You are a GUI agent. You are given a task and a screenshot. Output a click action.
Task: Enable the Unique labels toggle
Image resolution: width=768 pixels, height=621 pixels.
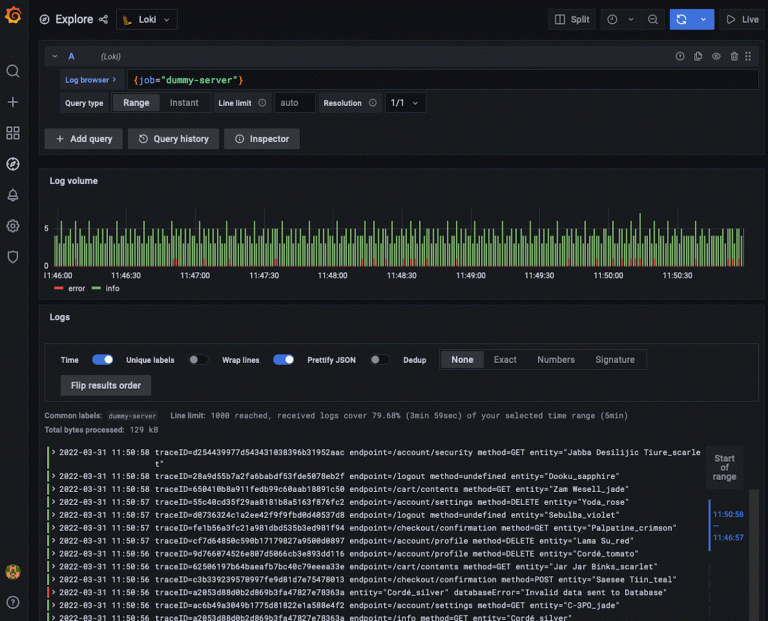pos(199,360)
